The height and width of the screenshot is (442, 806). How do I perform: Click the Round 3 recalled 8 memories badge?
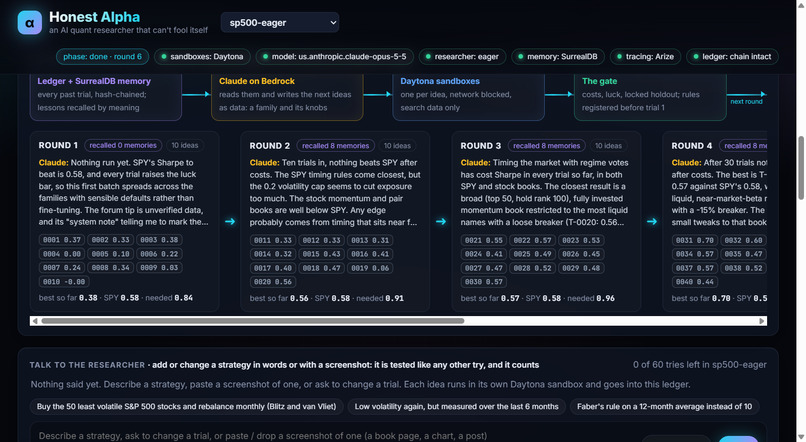(546, 146)
